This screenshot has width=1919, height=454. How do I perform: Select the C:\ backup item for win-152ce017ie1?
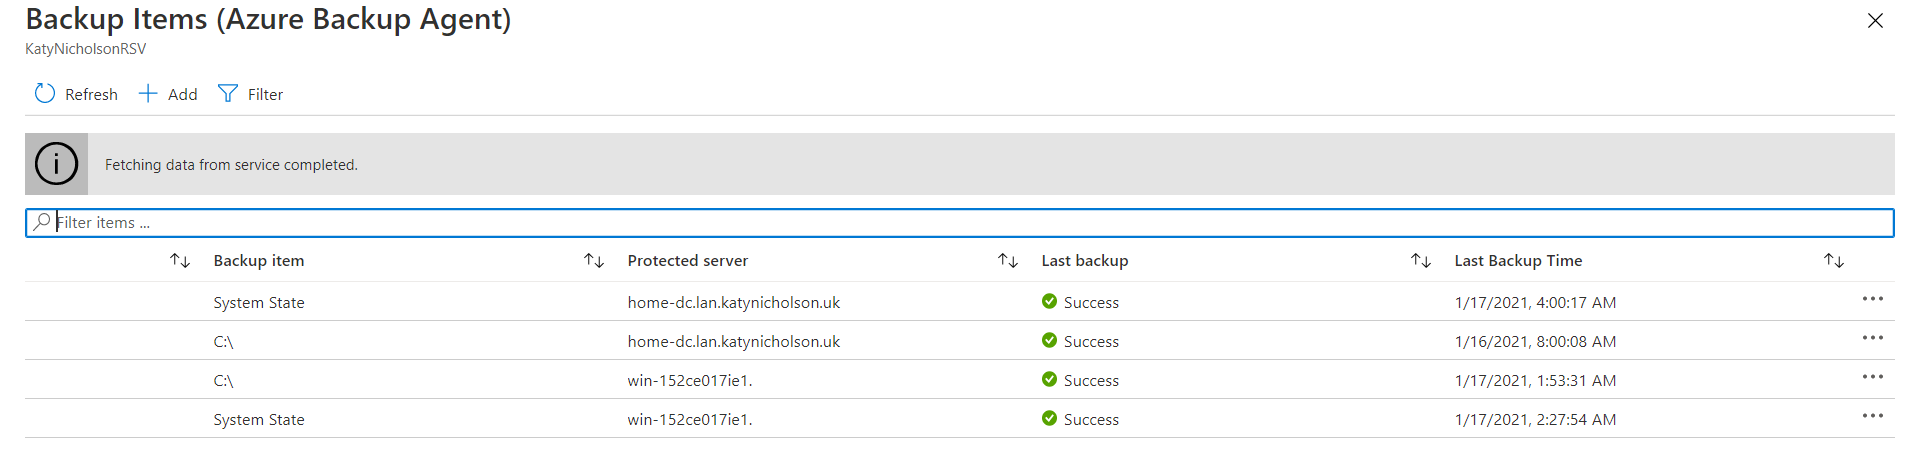point(223,381)
